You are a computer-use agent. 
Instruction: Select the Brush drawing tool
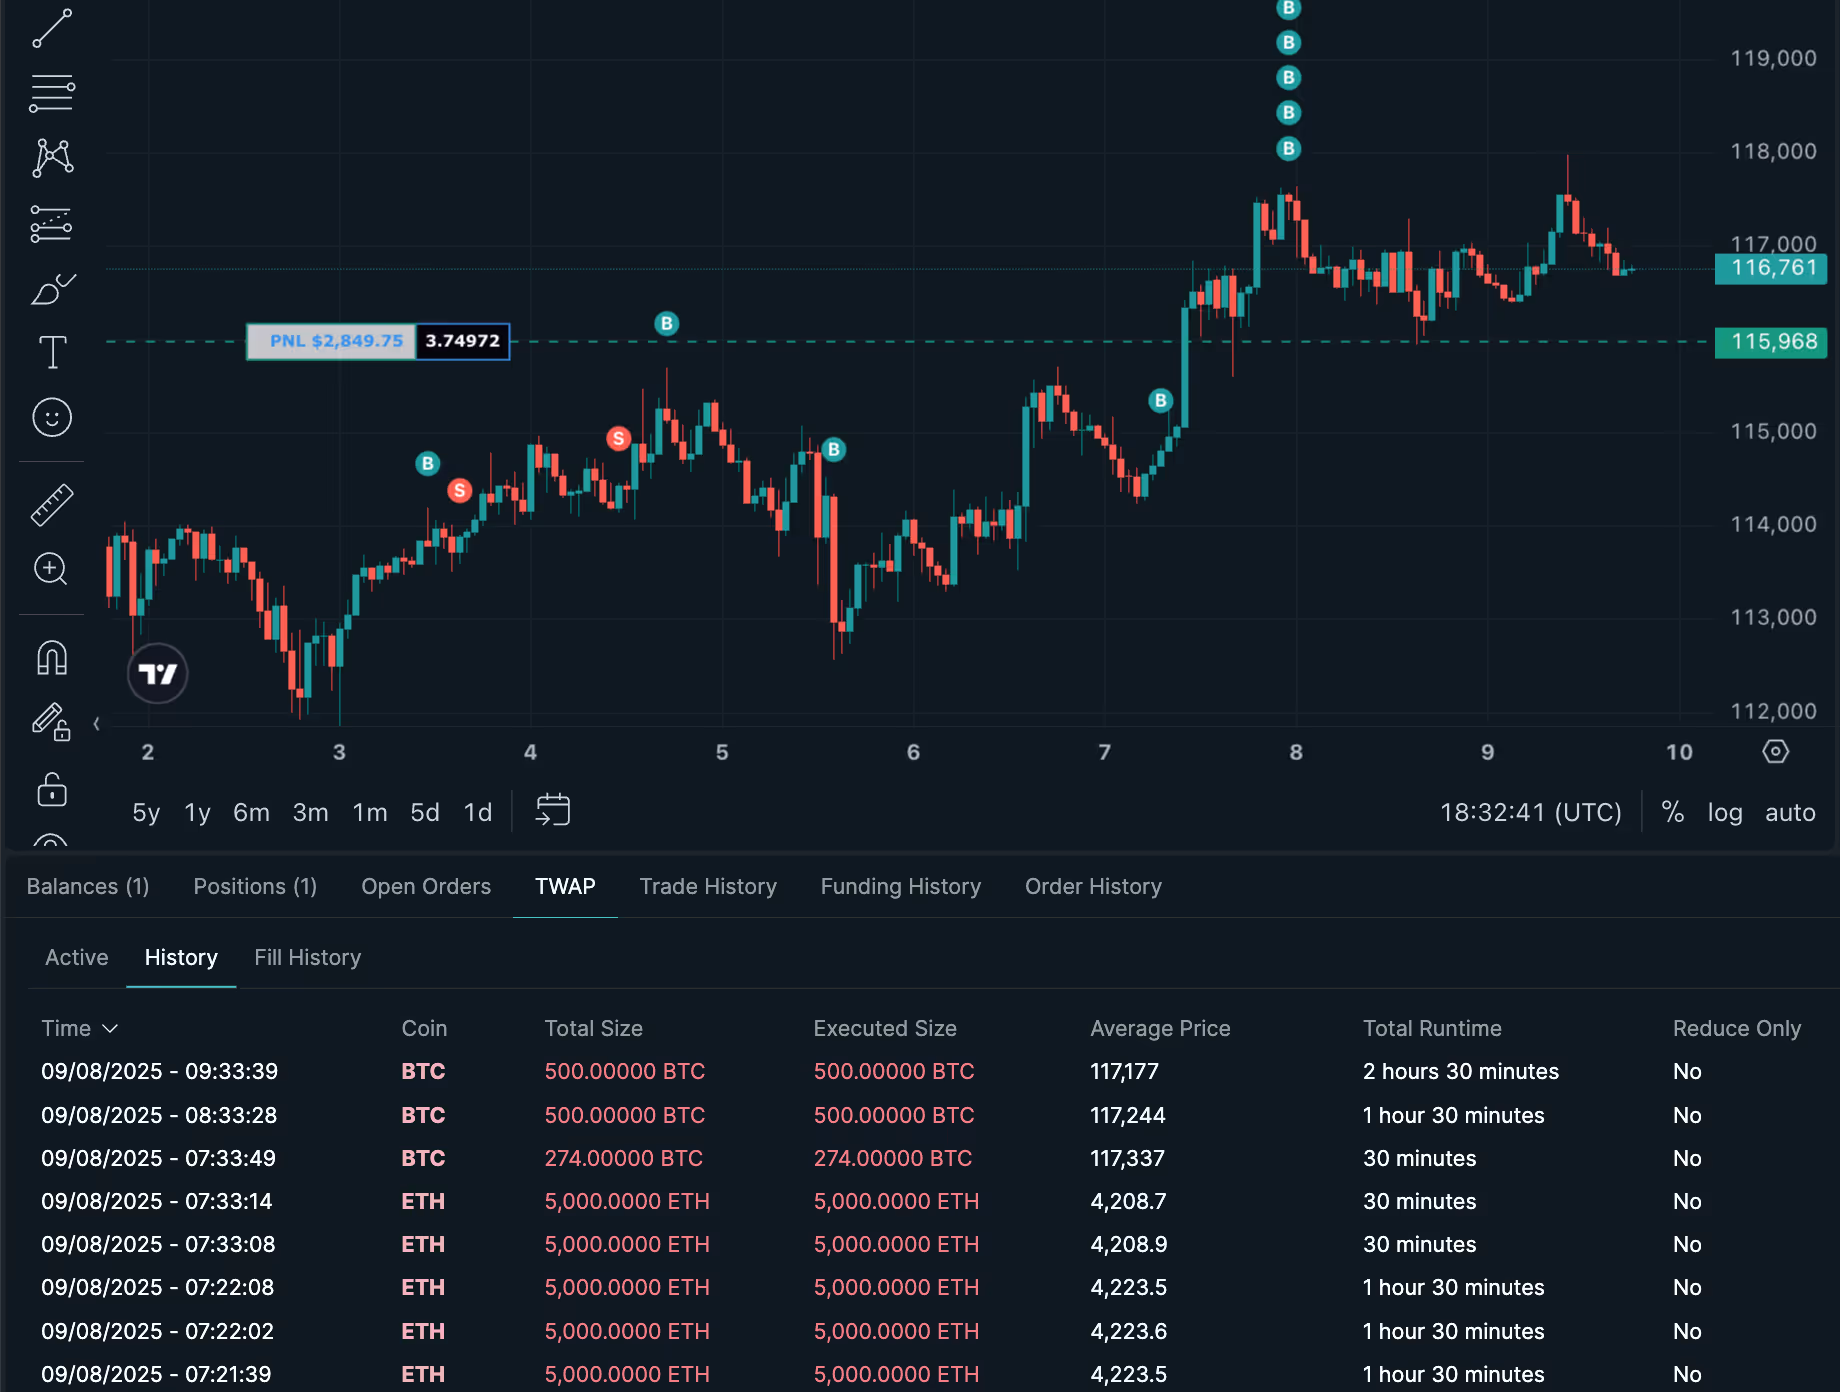pyautogui.click(x=52, y=288)
